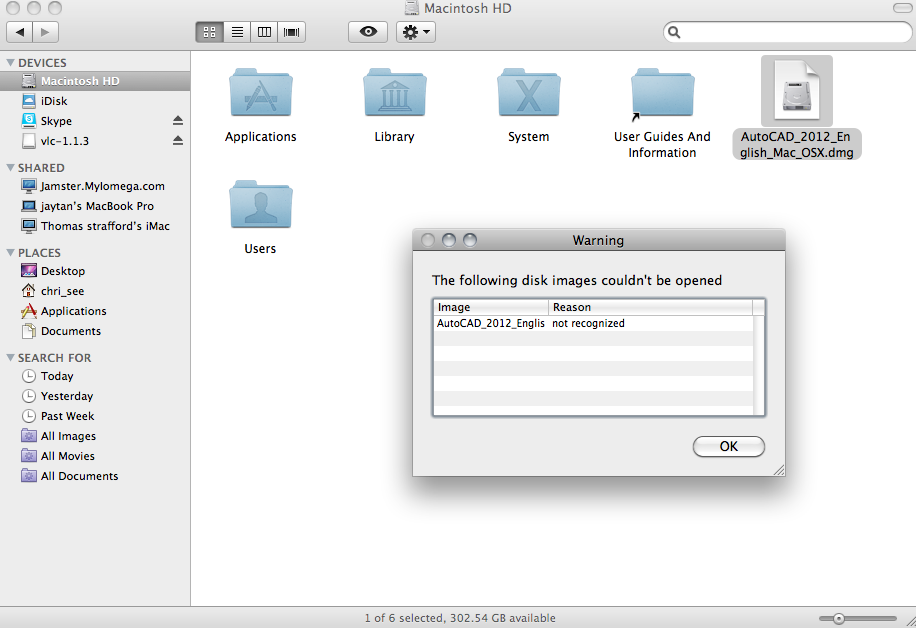The image size is (916, 628).
Task: Open Documents in sidebar
Action: click(95, 331)
